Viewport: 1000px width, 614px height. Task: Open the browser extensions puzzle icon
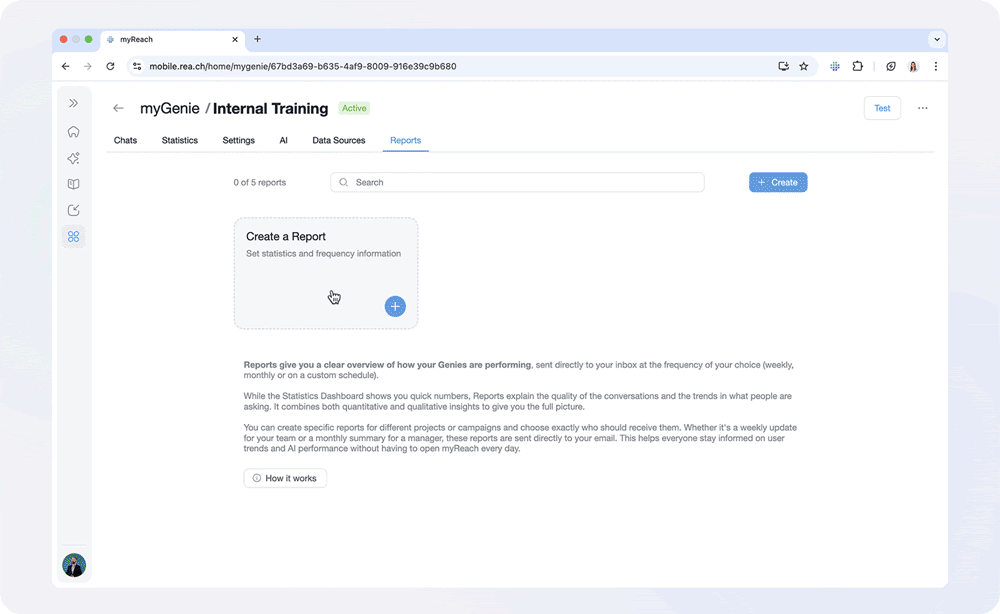coord(858,66)
